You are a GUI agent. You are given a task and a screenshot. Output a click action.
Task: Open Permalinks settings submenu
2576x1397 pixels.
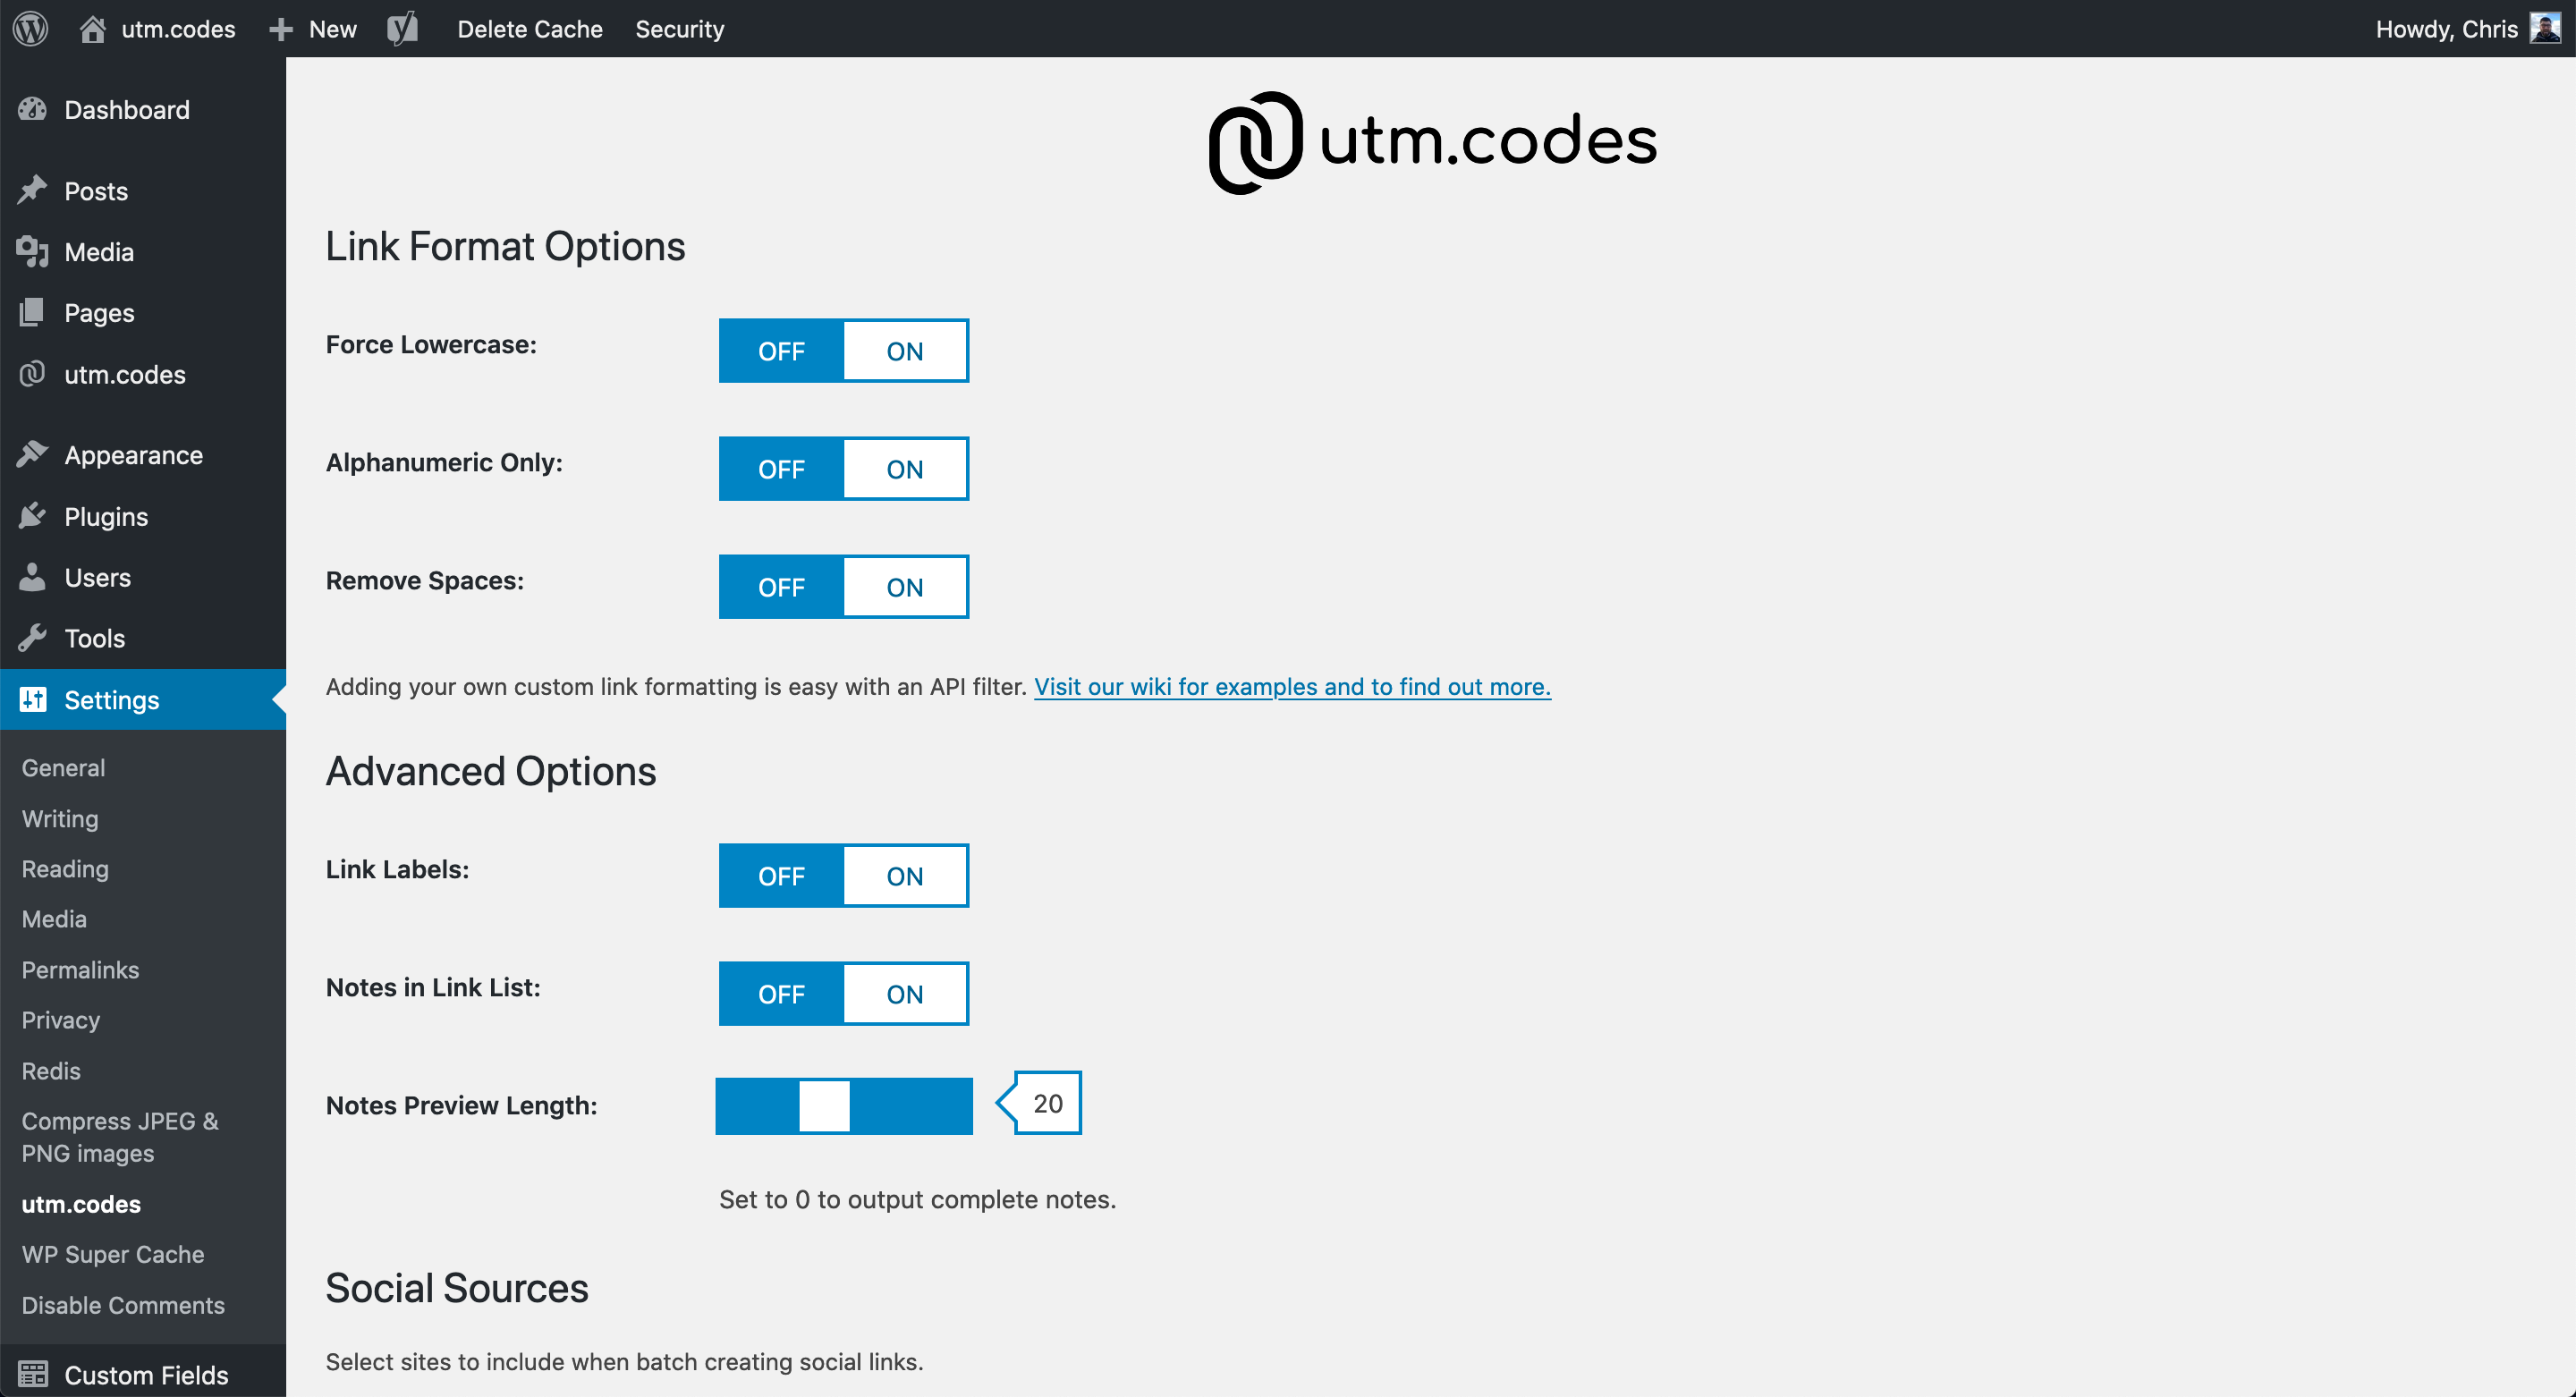pyautogui.click(x=80, y=970)
